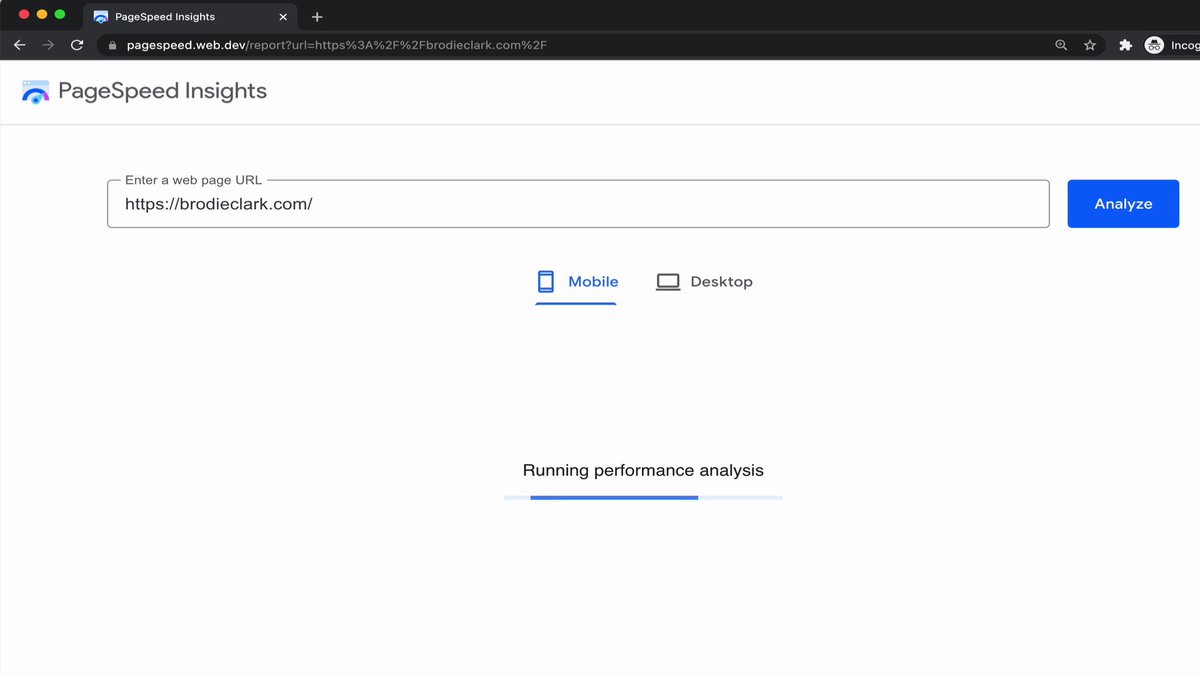Click the zoom magnifier icon in address bar
Image resolution: width=1200 pixels, height=675 pixels.
click(1061, 45)
